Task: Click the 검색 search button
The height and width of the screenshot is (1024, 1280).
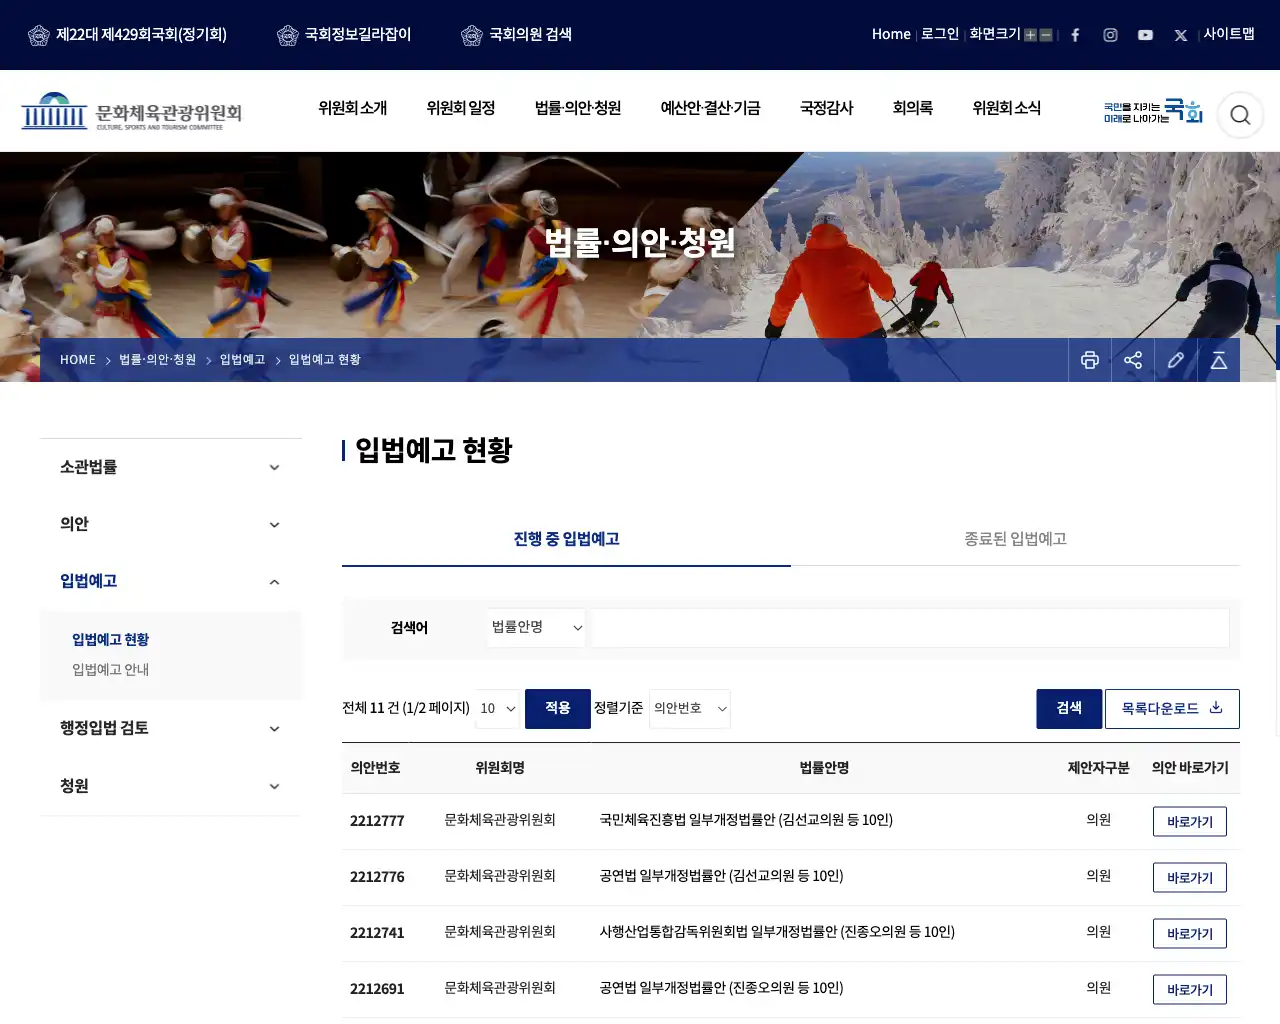Action: (x=1069, y=708)
